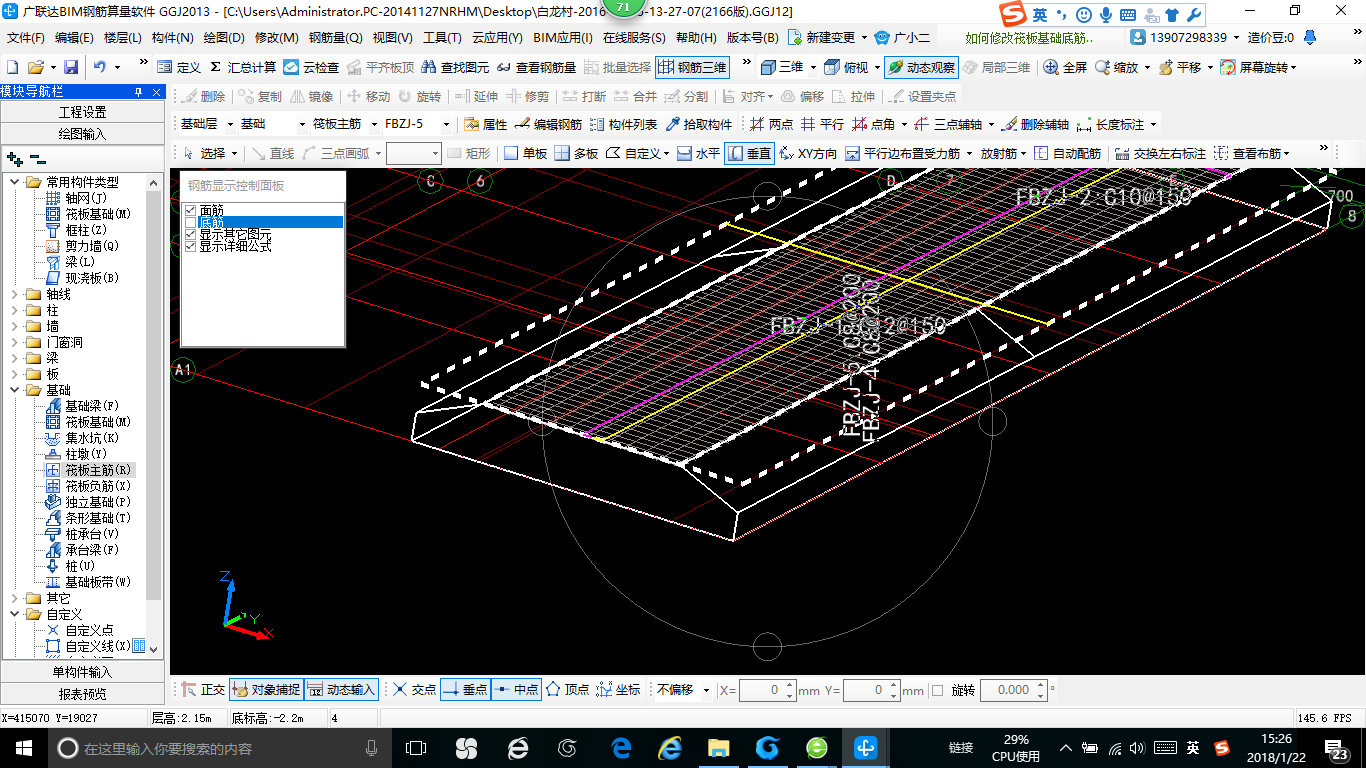This screenshot has width=1366, height=768.
Task: Choose 垂直 vertical rebar direction
Action: coord(749,154)
